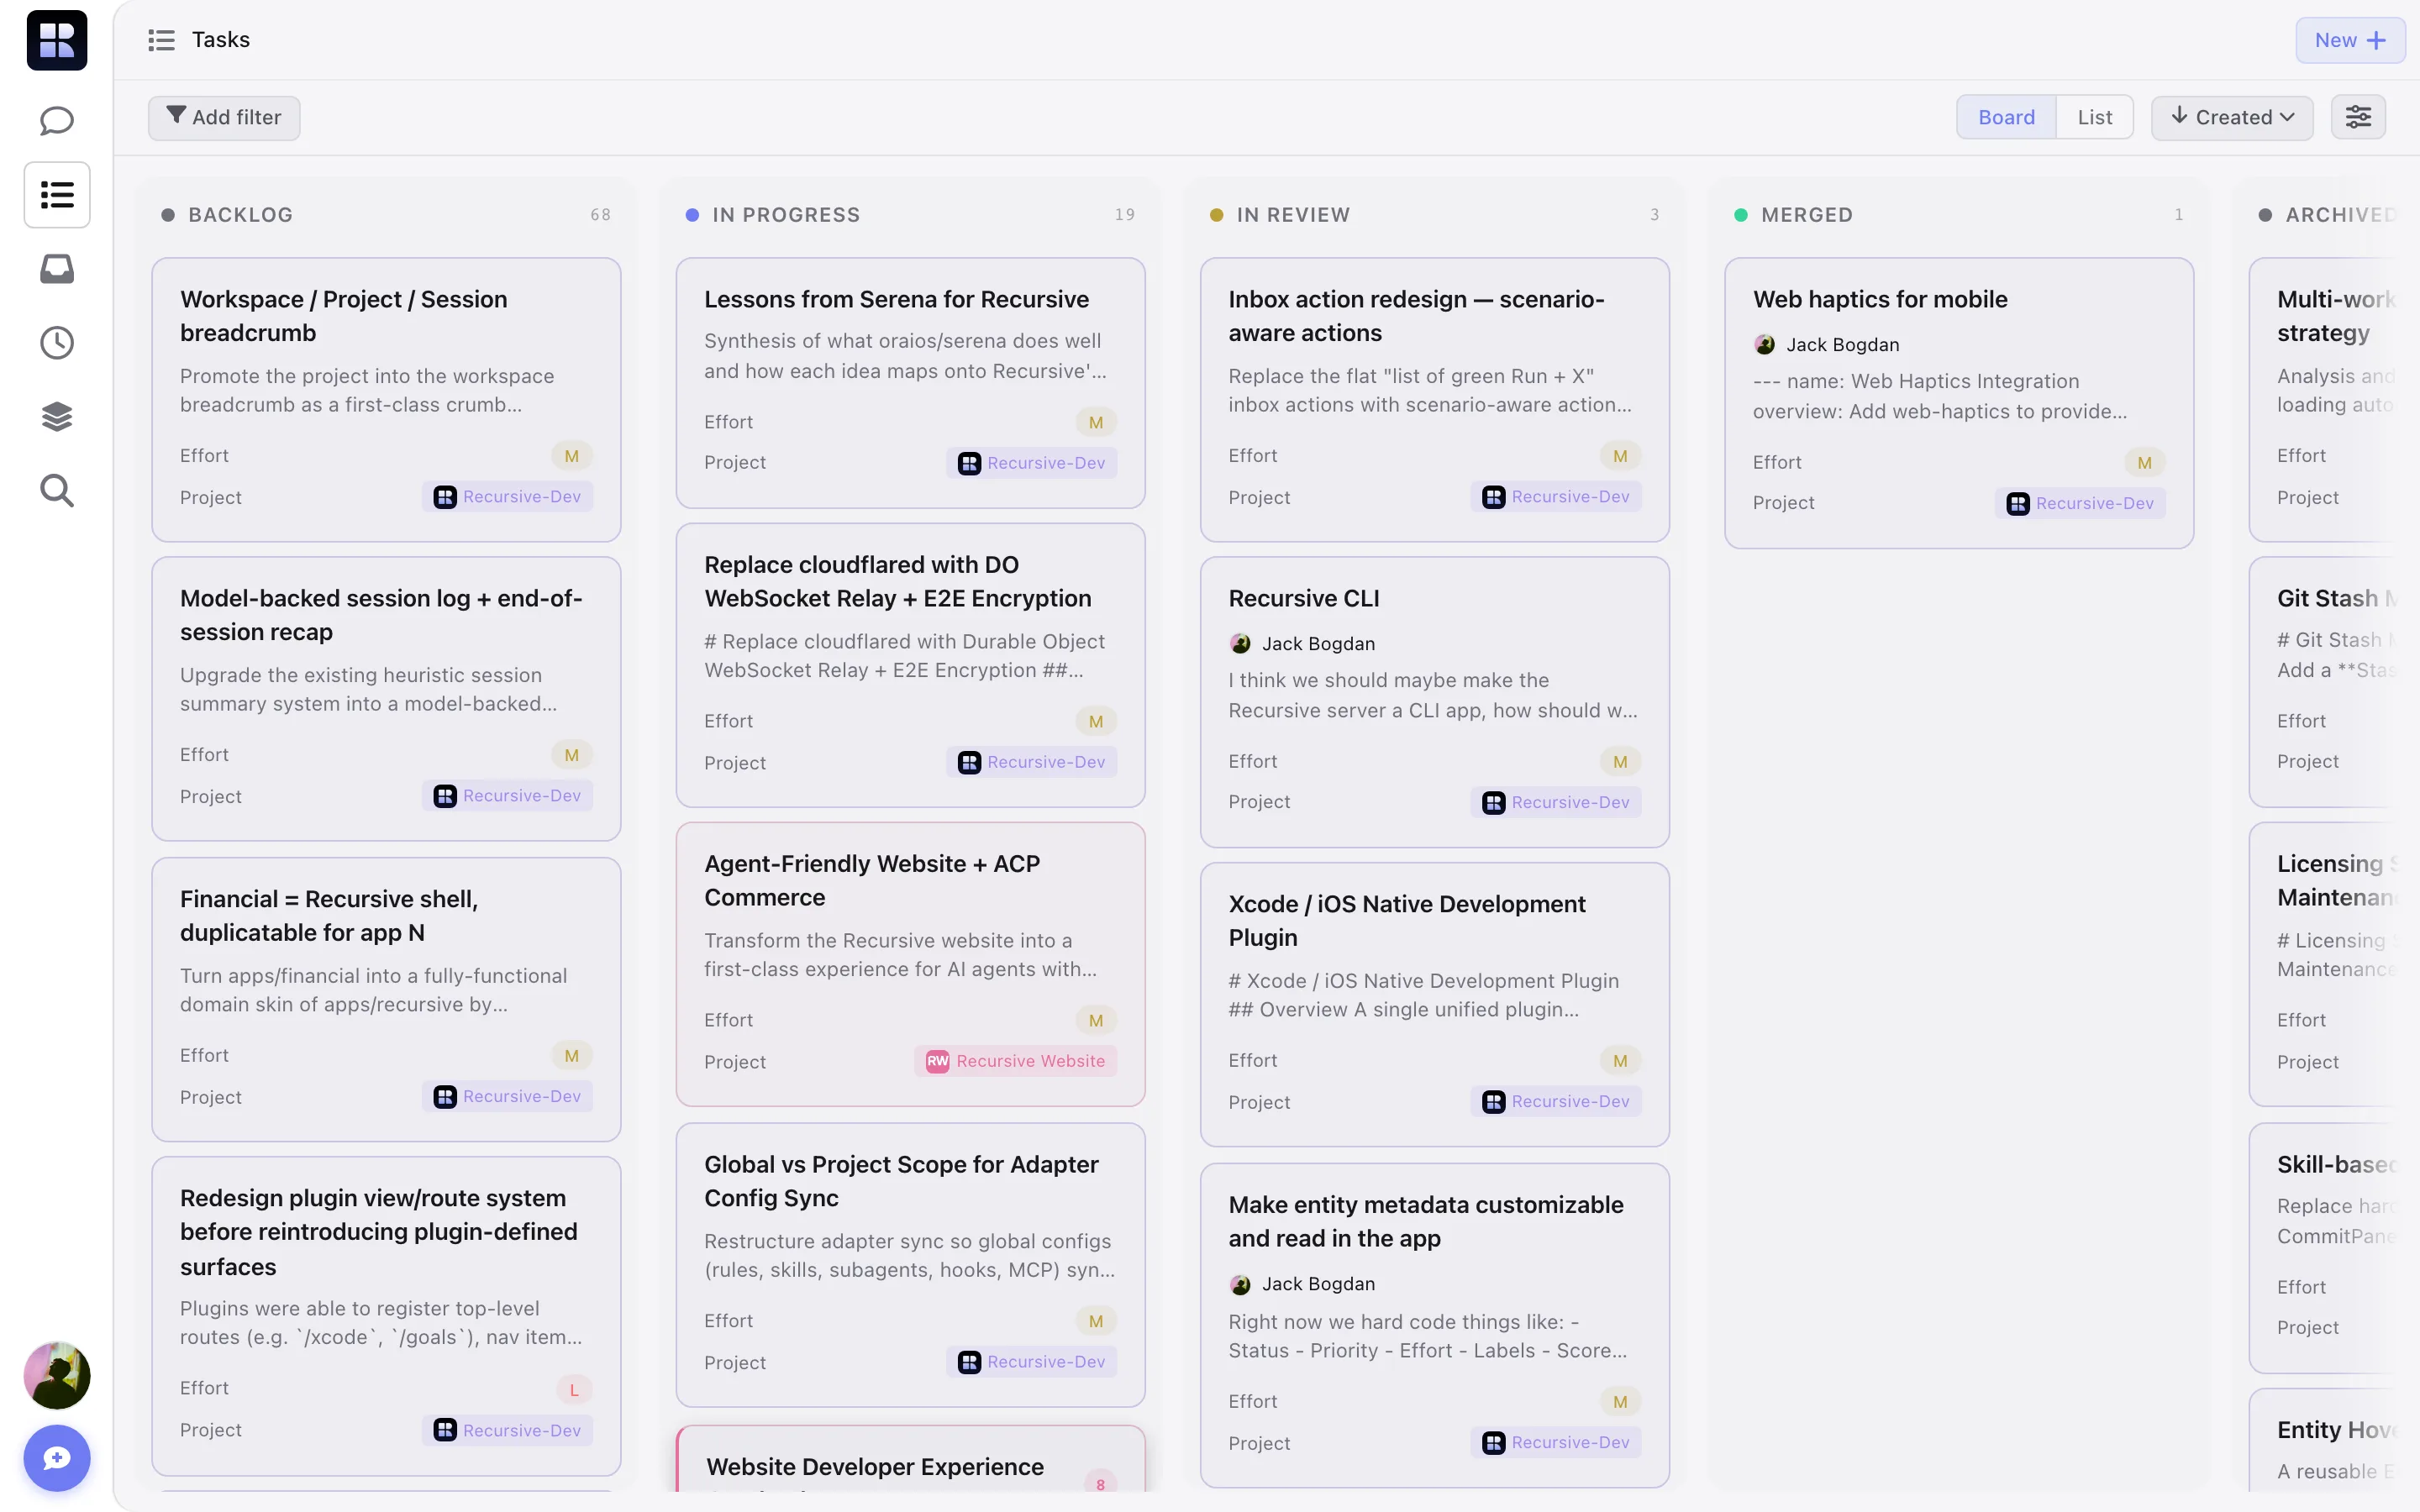
Task: Click Recursive-Dev tag on Workspace breadcrumb card
Action: click(507, 497)
